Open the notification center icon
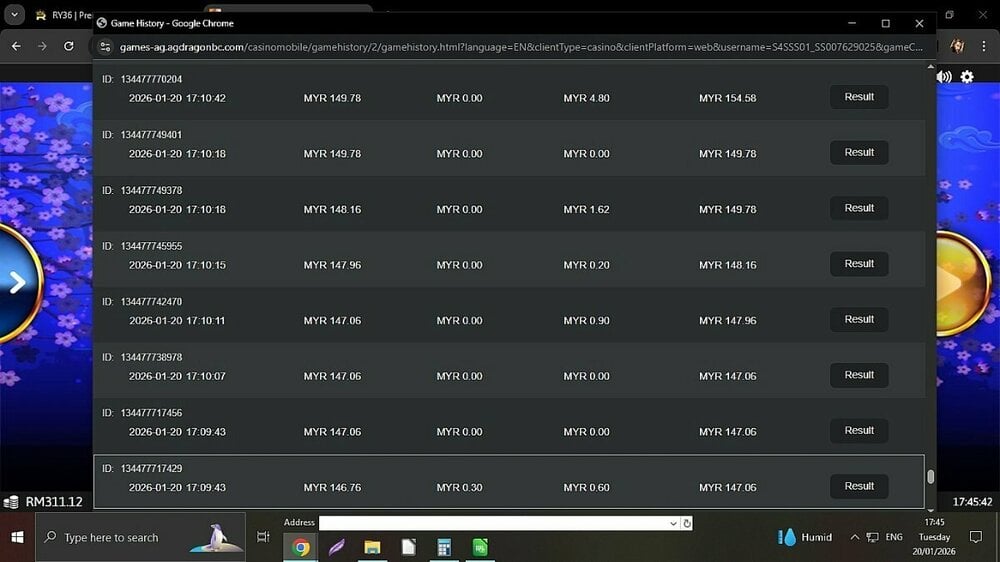This screenshot has height=562, width=1000. point(976,537)
